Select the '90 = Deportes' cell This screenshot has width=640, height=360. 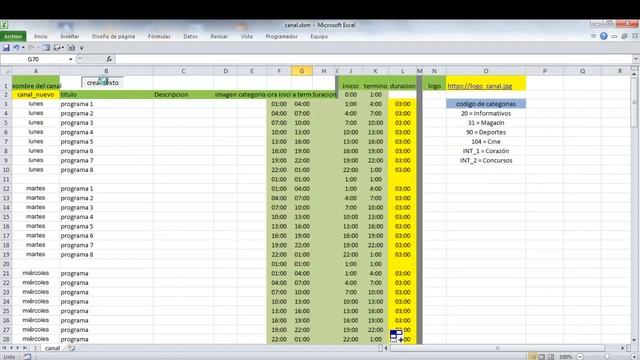pyautogui.click(x=486, y=132)
